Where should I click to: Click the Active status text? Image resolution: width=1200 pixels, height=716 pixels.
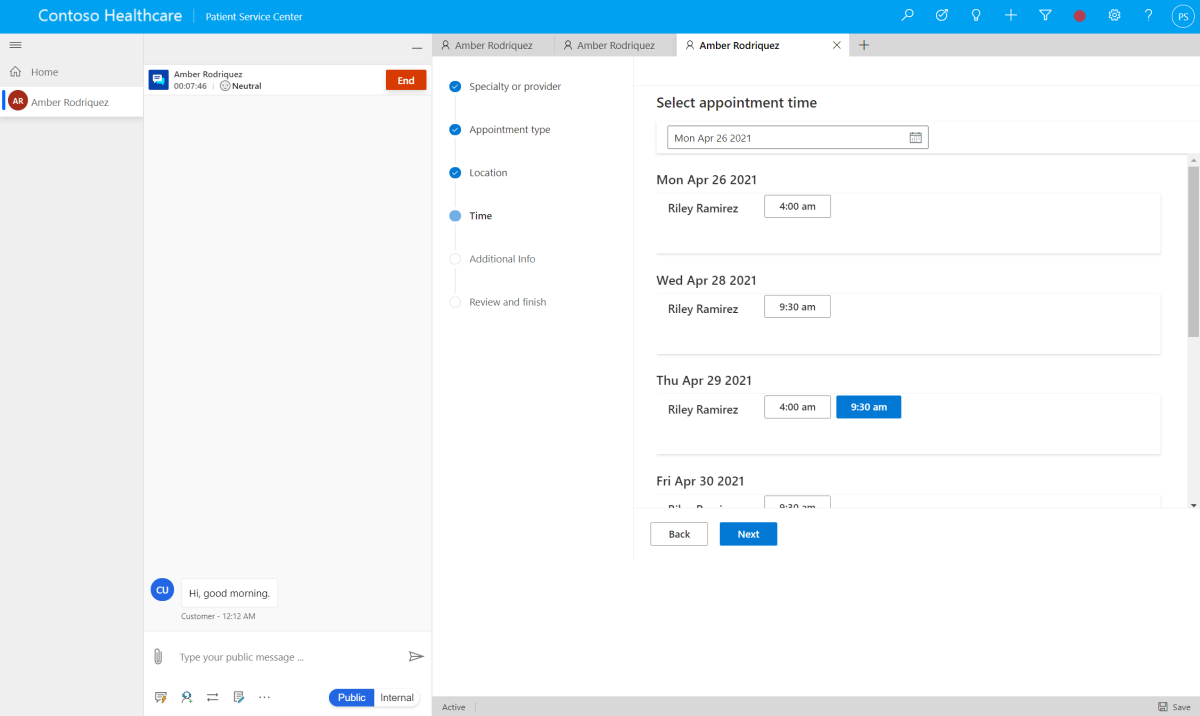(454, 707)
